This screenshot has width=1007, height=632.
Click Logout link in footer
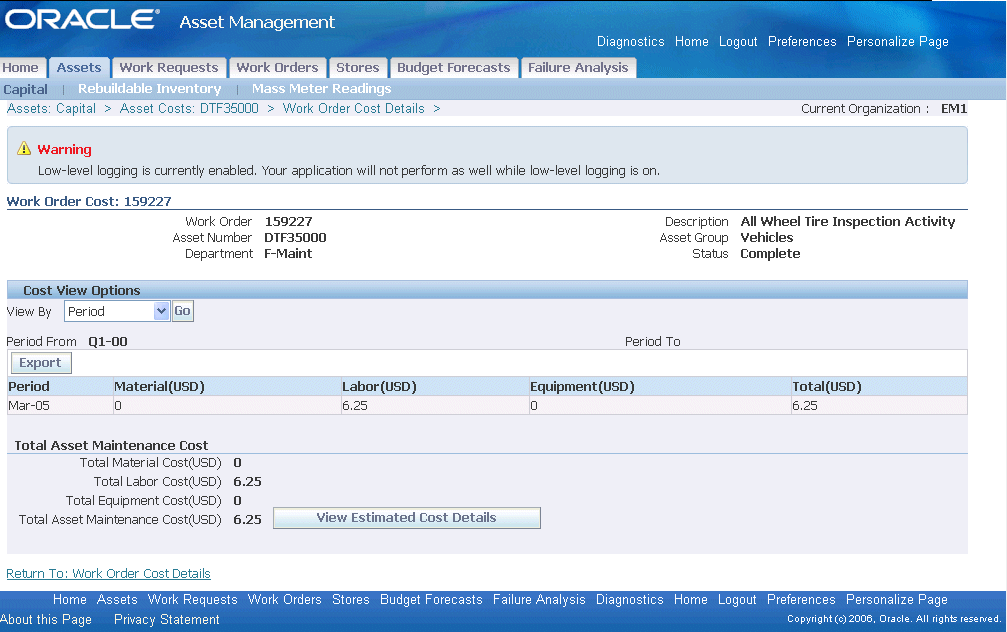coord(737,599)
